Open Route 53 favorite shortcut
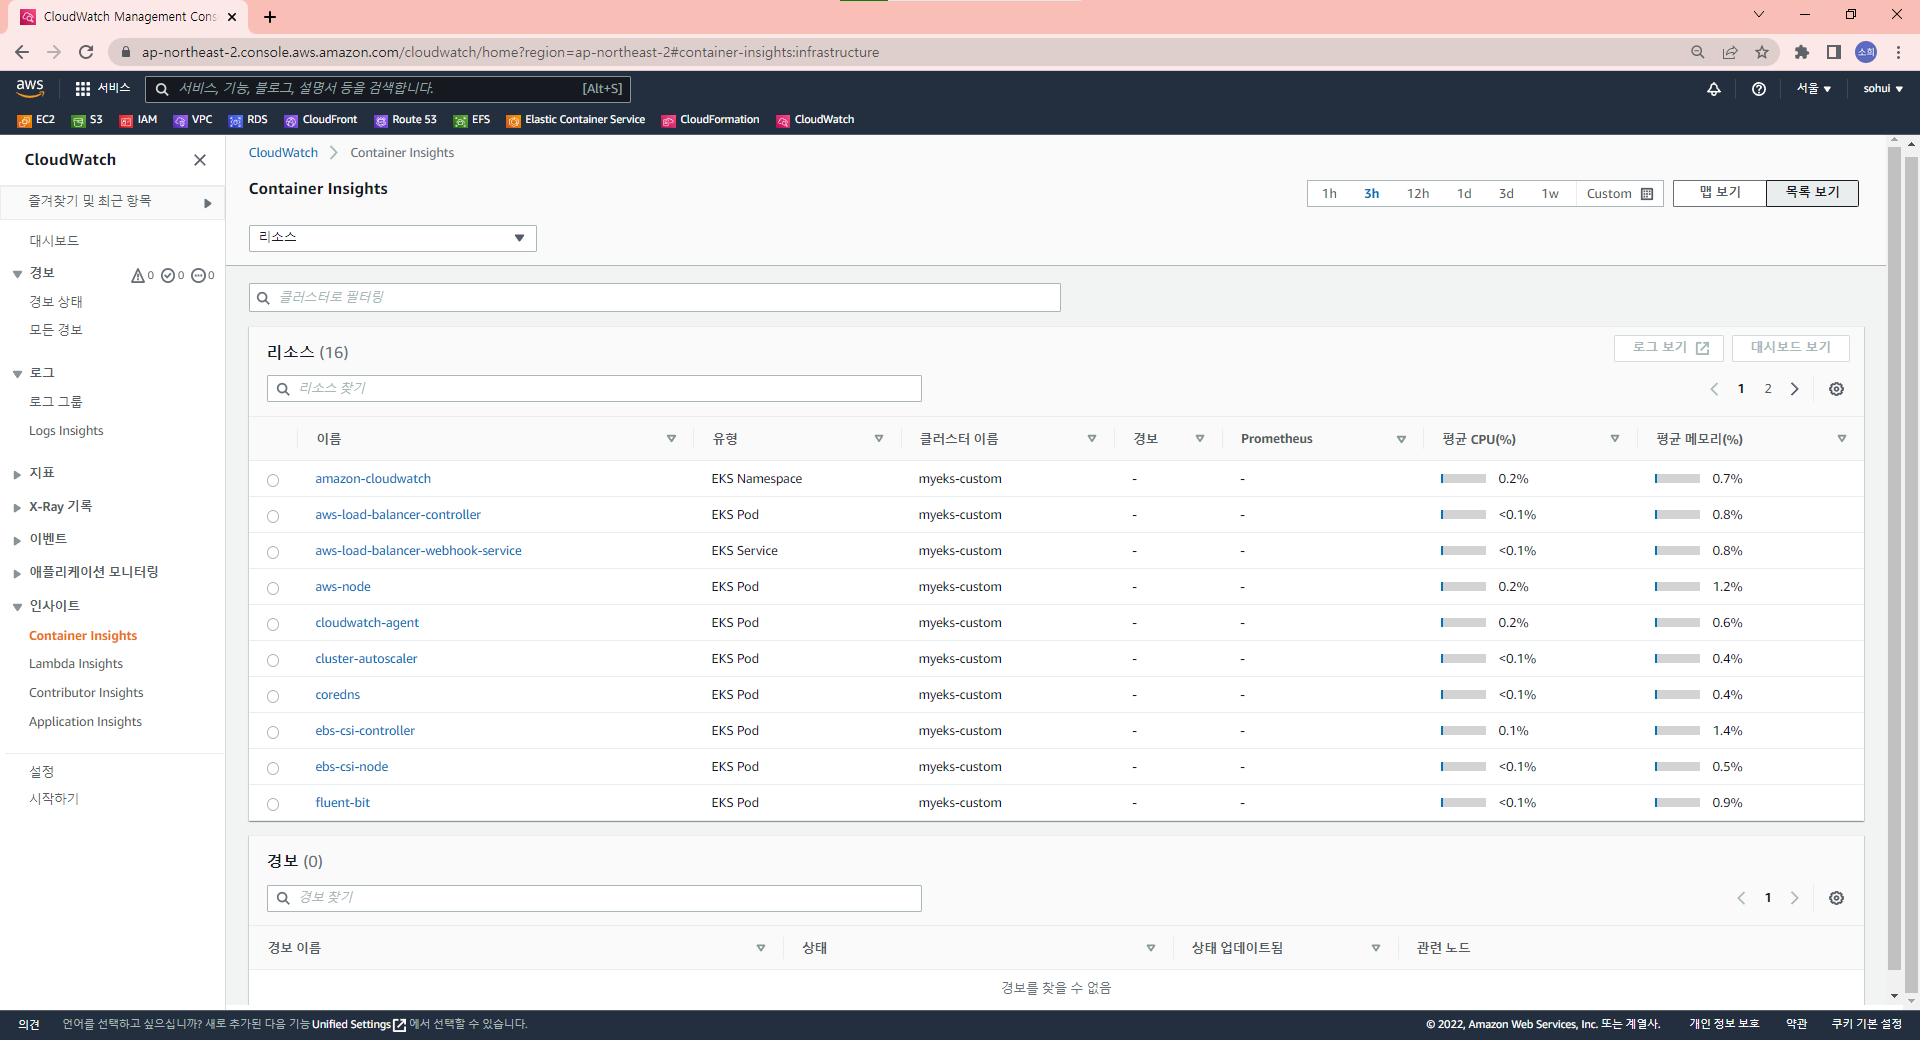1920x1040 pixels. [405, 120]
